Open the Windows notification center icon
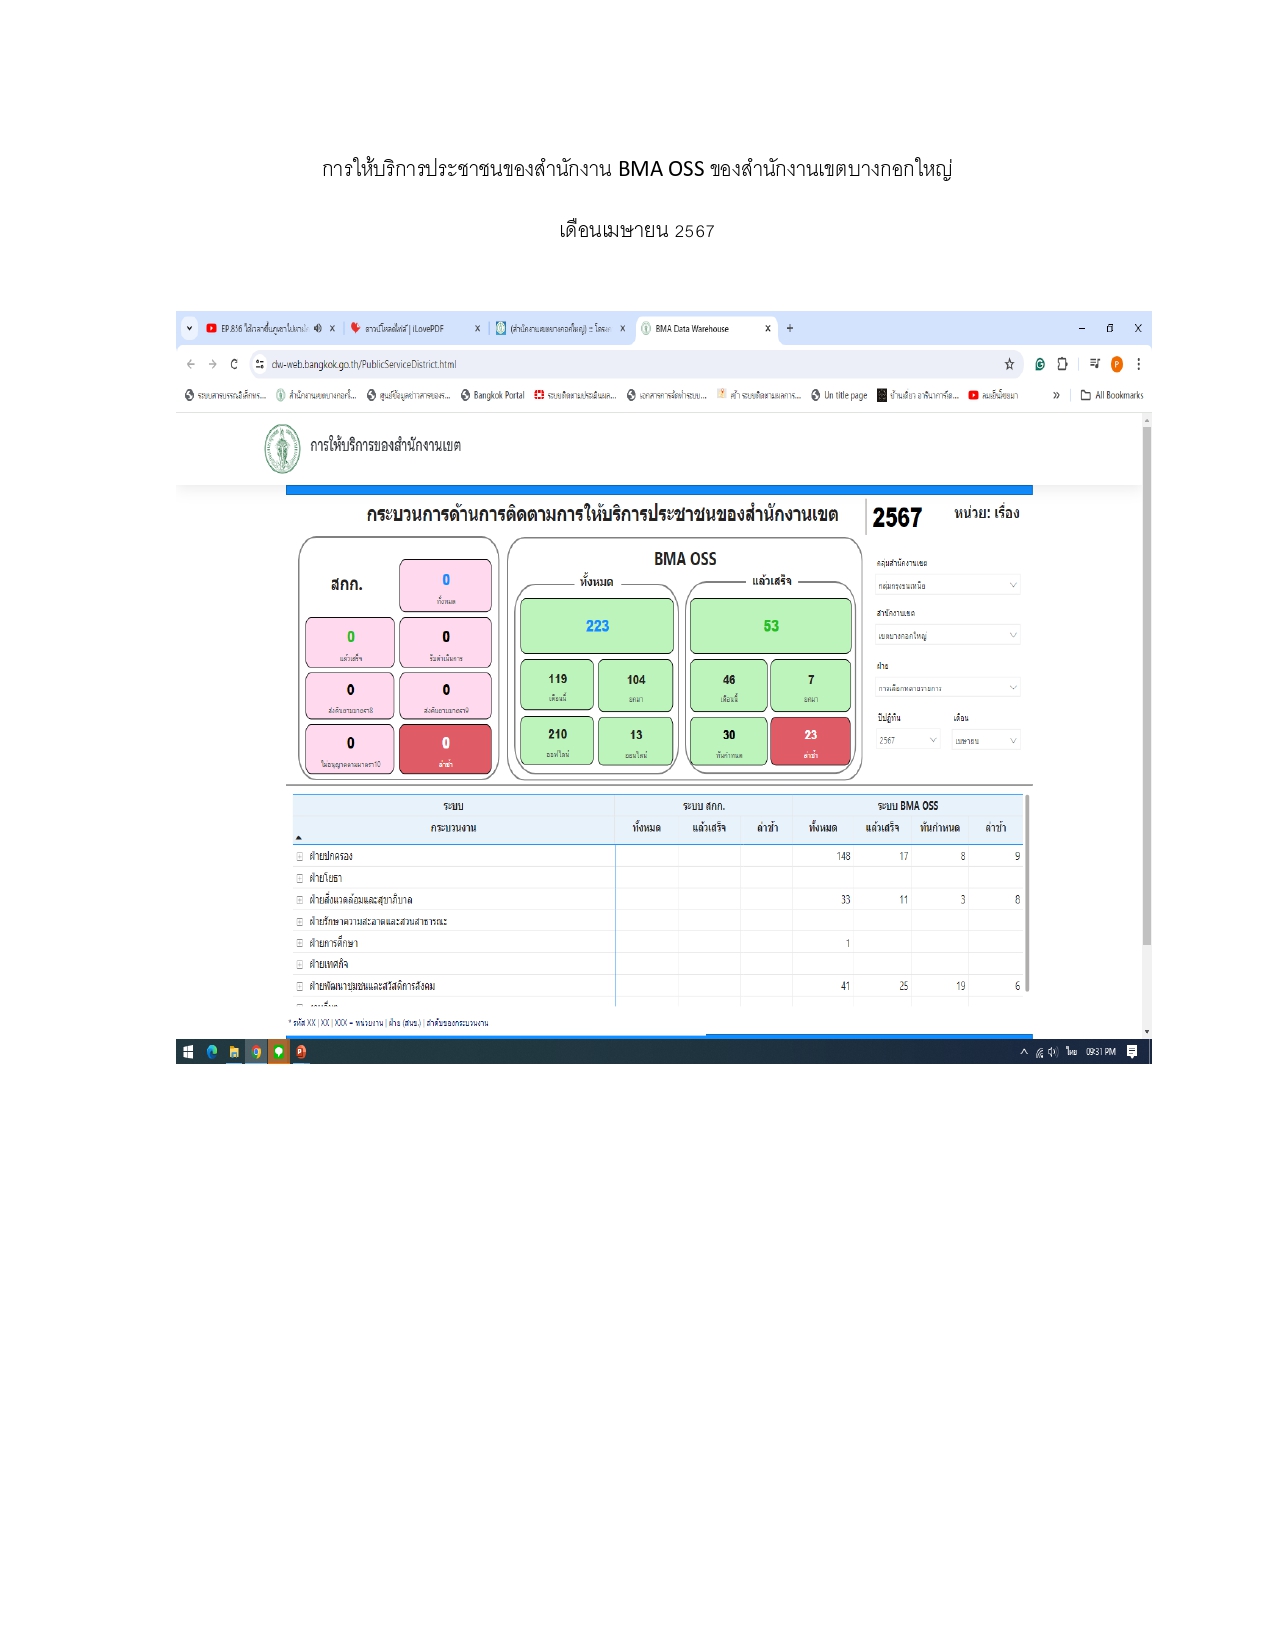Viewport: 1275px width, 1650px height. click(1132, 1051)
